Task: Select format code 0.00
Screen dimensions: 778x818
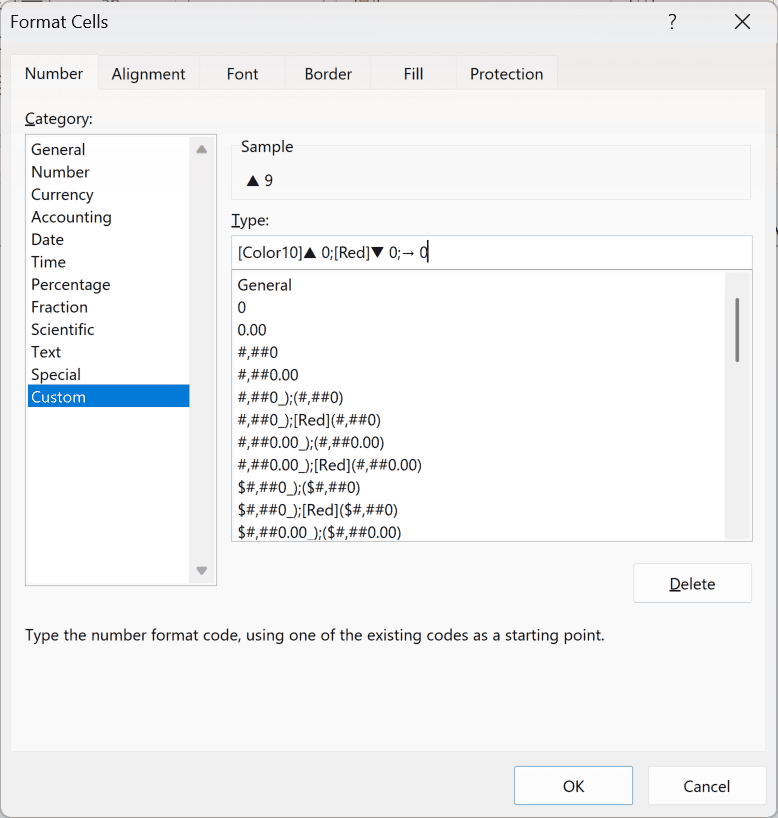Action: (478, 330)
